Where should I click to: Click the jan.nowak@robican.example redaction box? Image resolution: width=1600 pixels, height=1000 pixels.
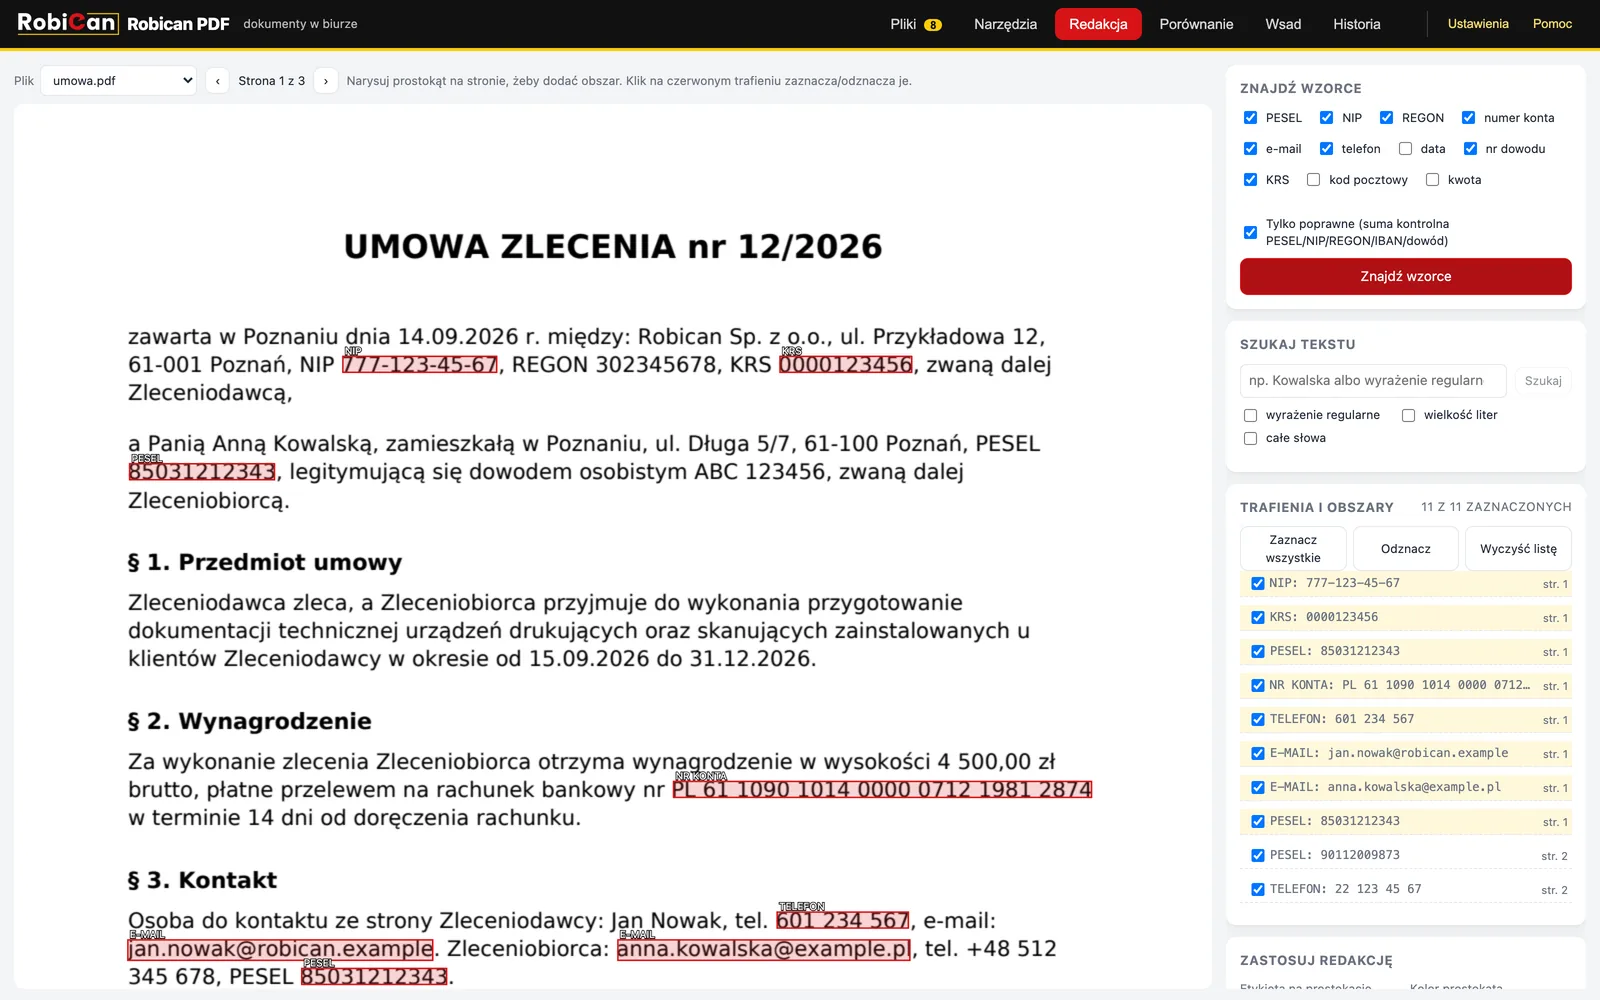(281, 949)
